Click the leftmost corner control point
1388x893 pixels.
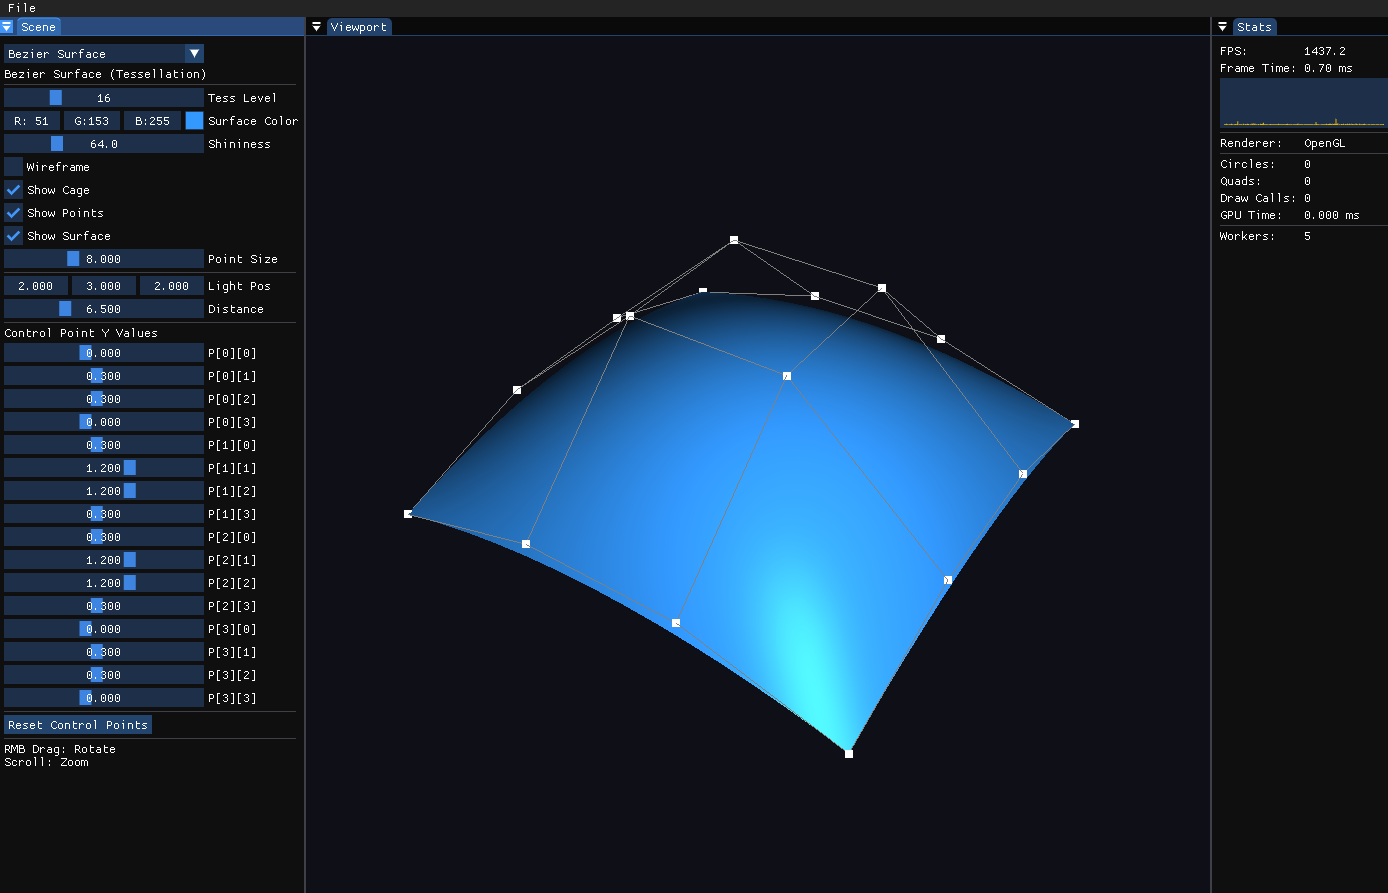pyautogui.click(x=408, y=514)
